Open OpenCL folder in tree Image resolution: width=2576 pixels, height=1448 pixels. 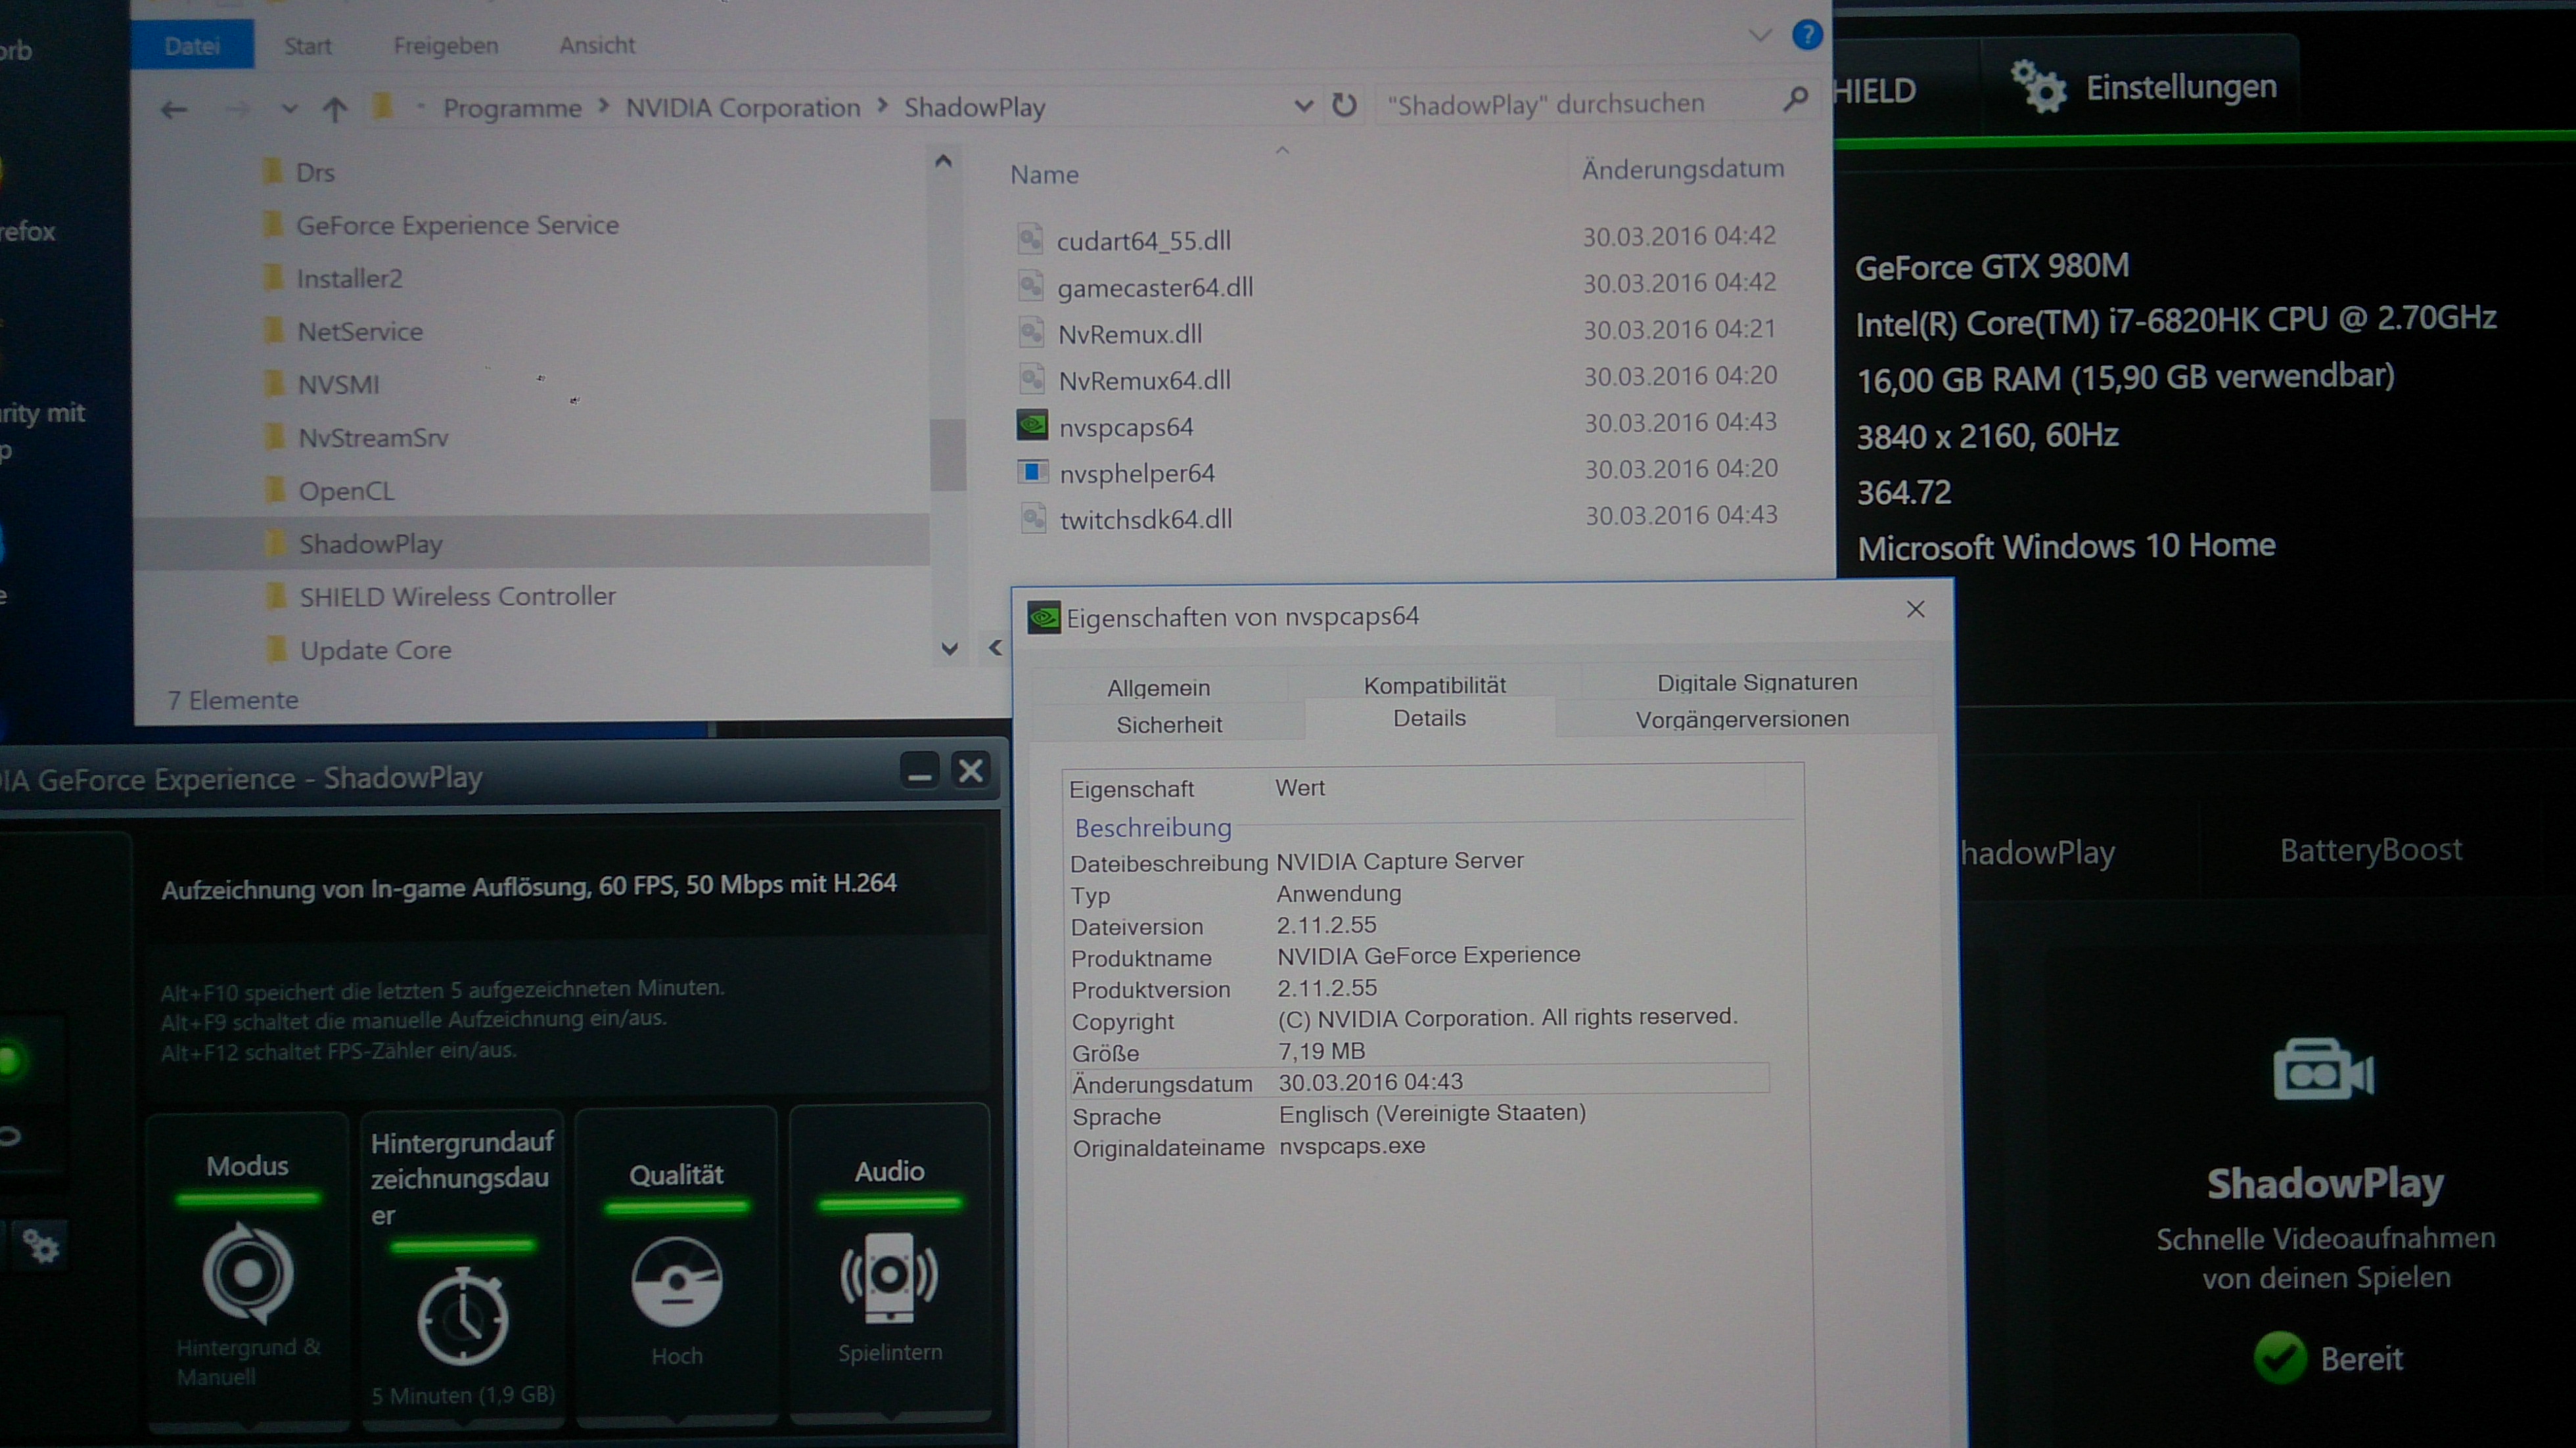(329, 490)
